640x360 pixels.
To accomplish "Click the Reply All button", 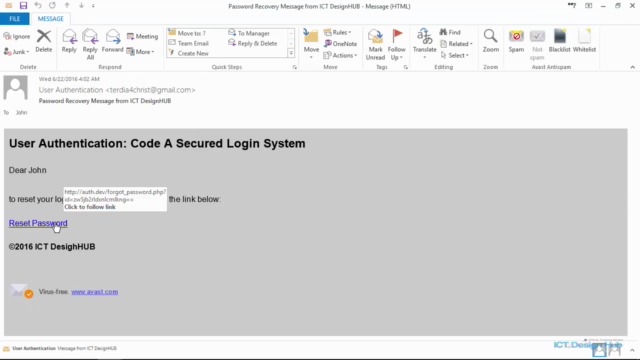I will point(90,44).
